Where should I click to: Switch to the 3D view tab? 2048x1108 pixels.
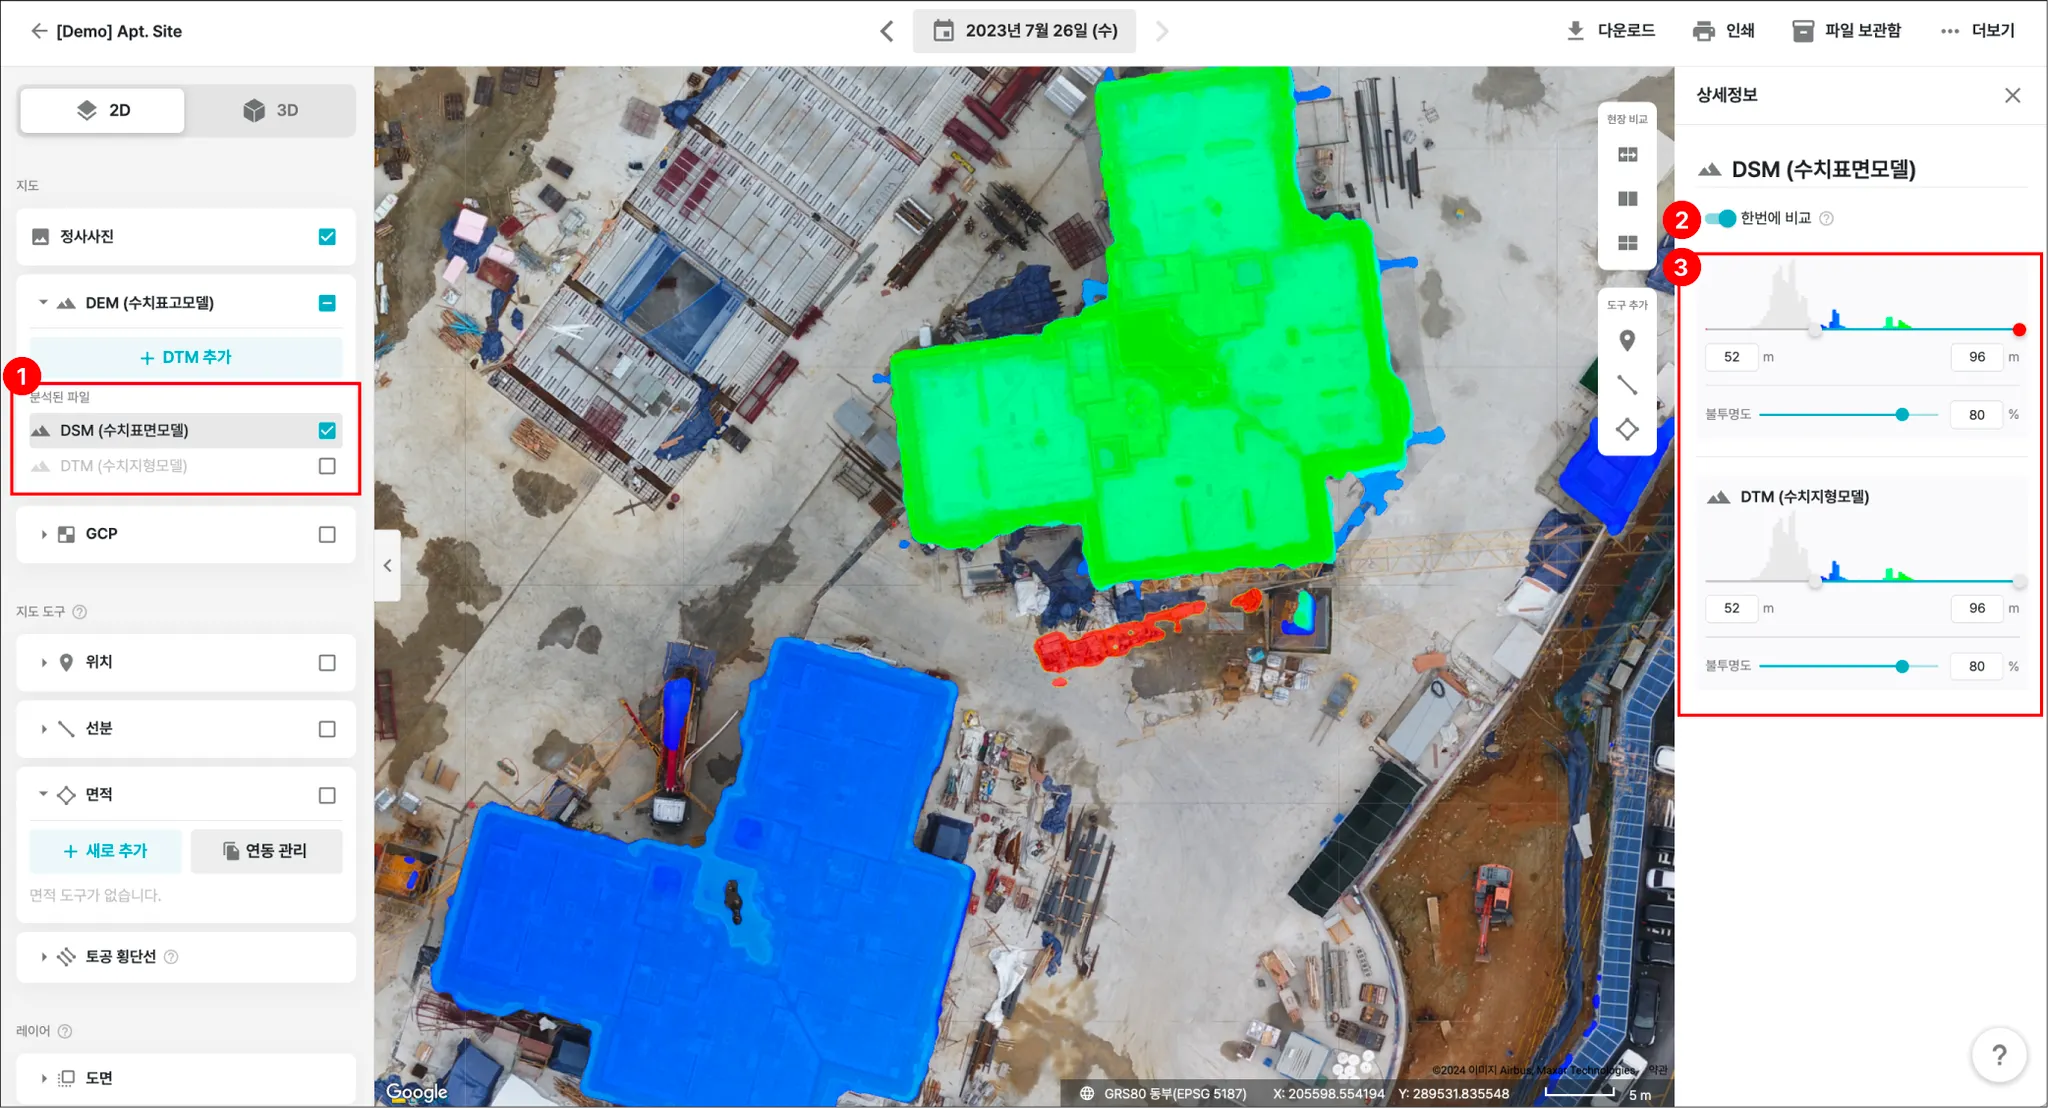(x=270, y=110)
